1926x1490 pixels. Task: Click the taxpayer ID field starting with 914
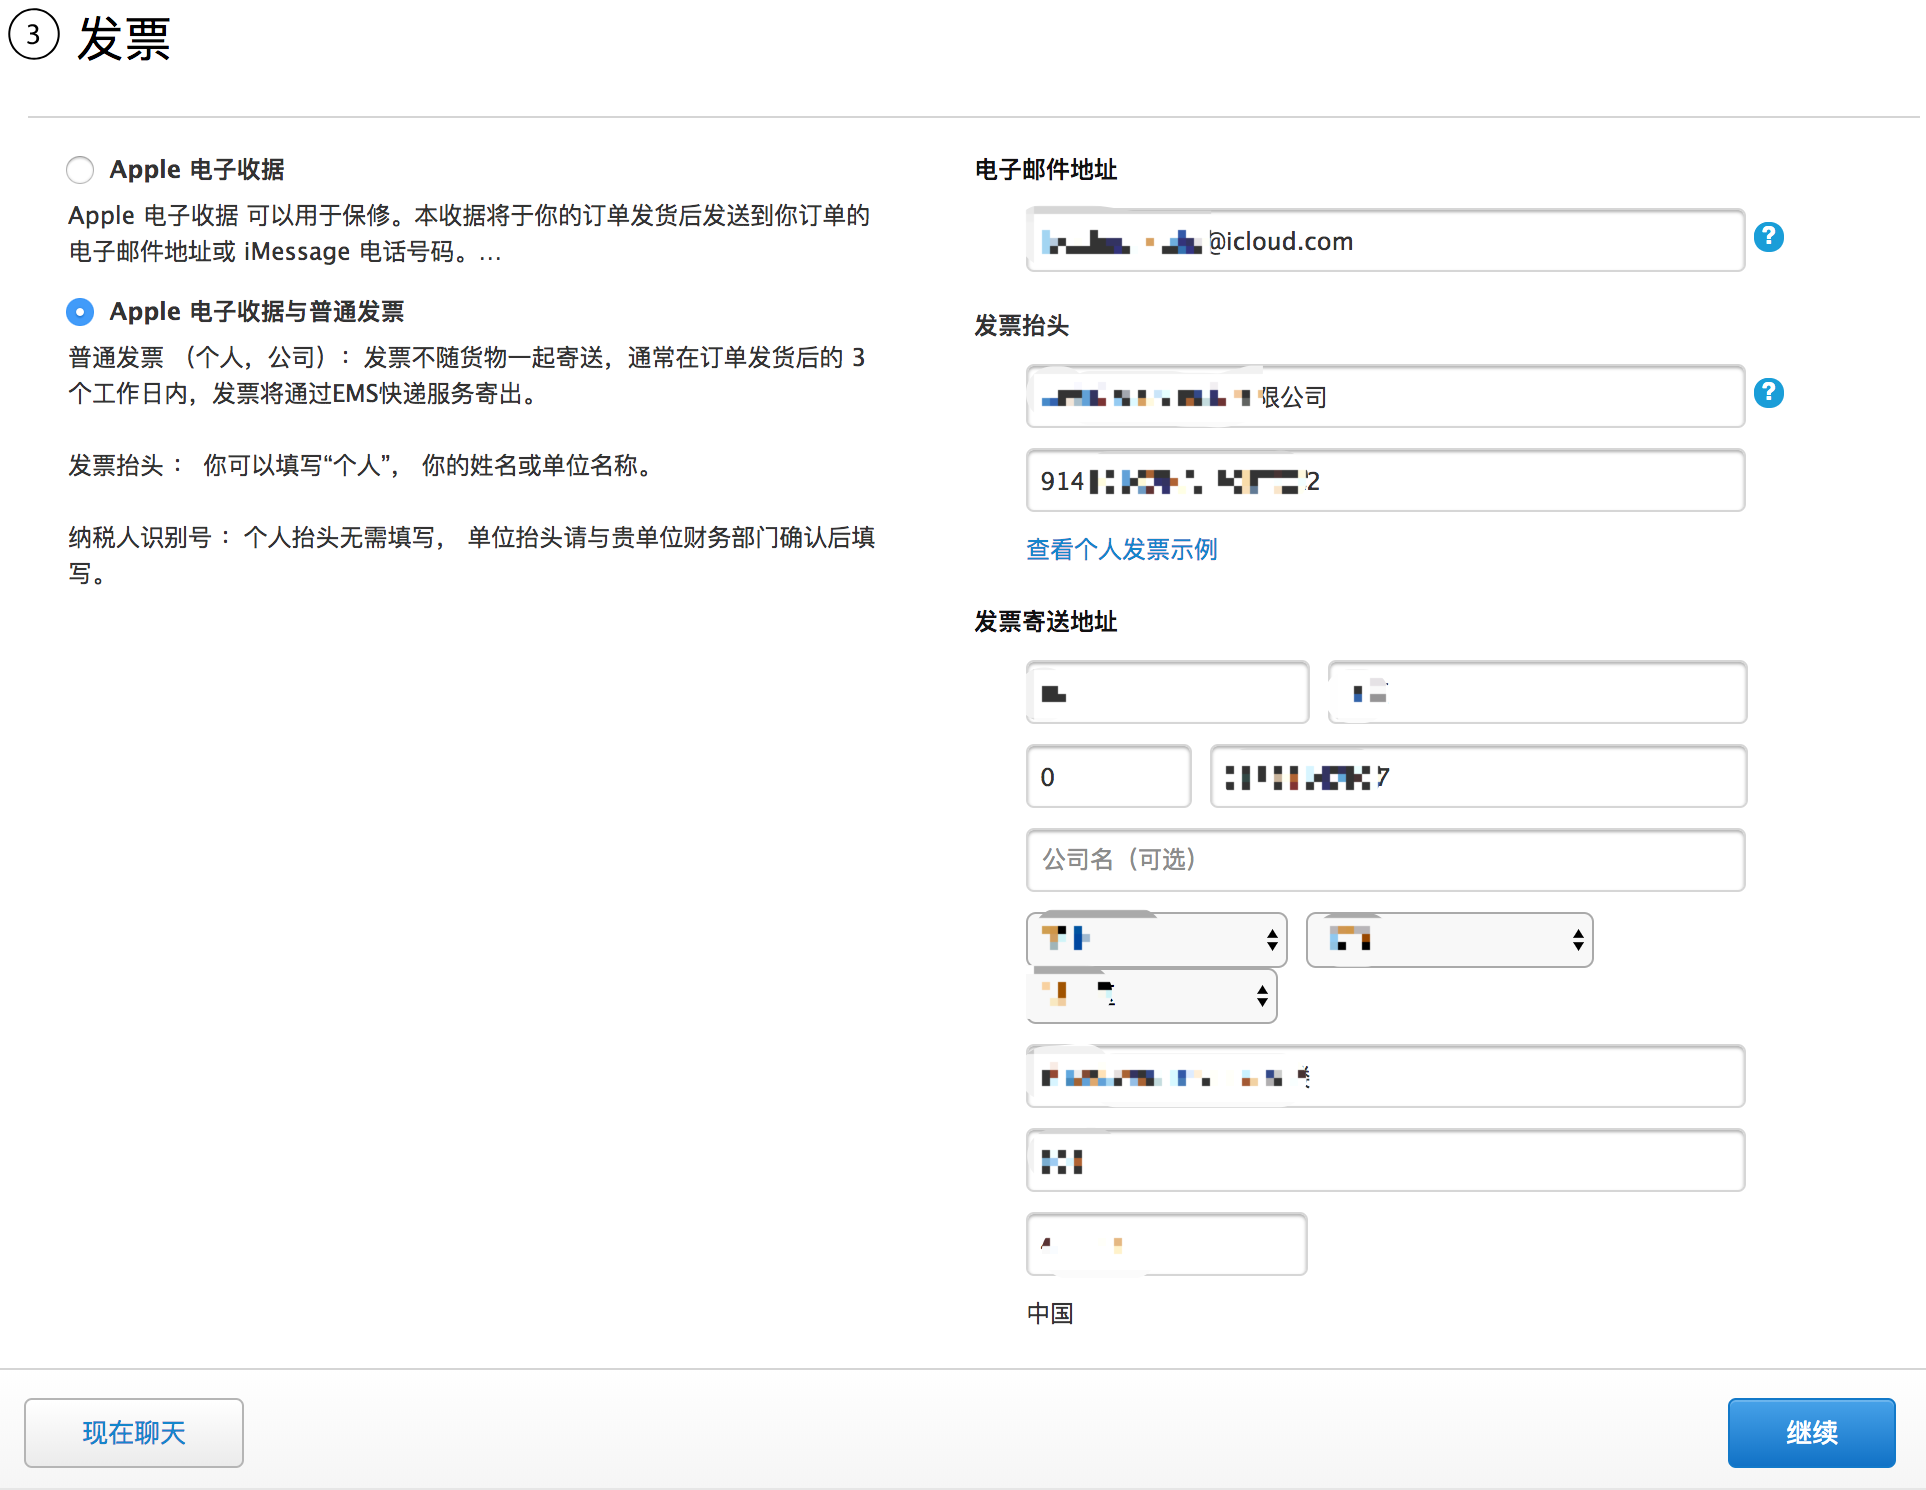1385,480
